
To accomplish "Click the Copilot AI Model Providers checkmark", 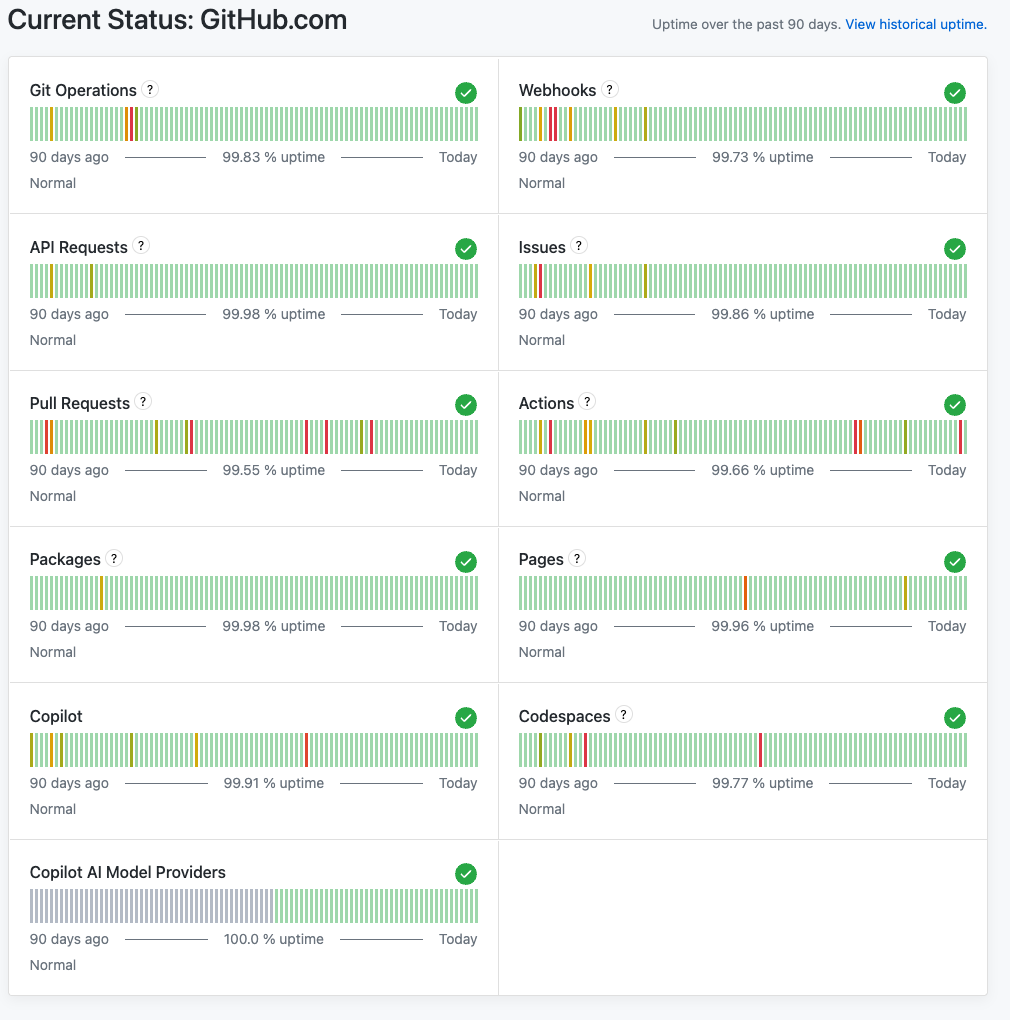I will (466, 874).
